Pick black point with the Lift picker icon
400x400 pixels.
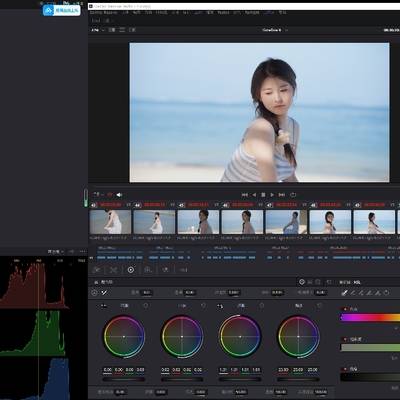coord(103,306)
